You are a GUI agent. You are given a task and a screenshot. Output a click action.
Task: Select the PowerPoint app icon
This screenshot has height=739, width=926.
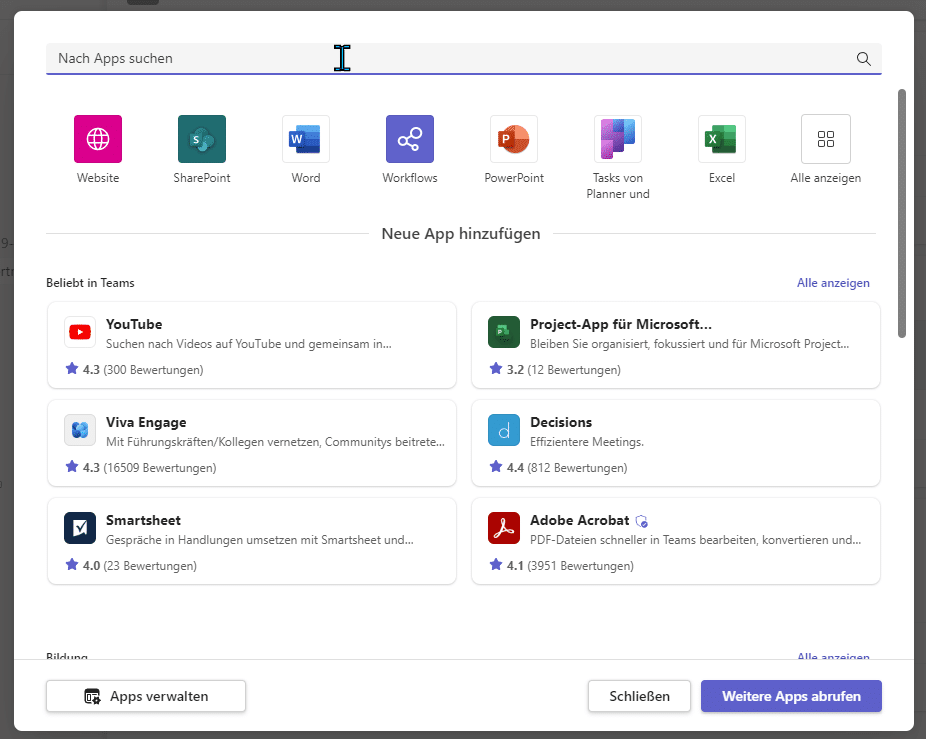click(x=514, y=139)
